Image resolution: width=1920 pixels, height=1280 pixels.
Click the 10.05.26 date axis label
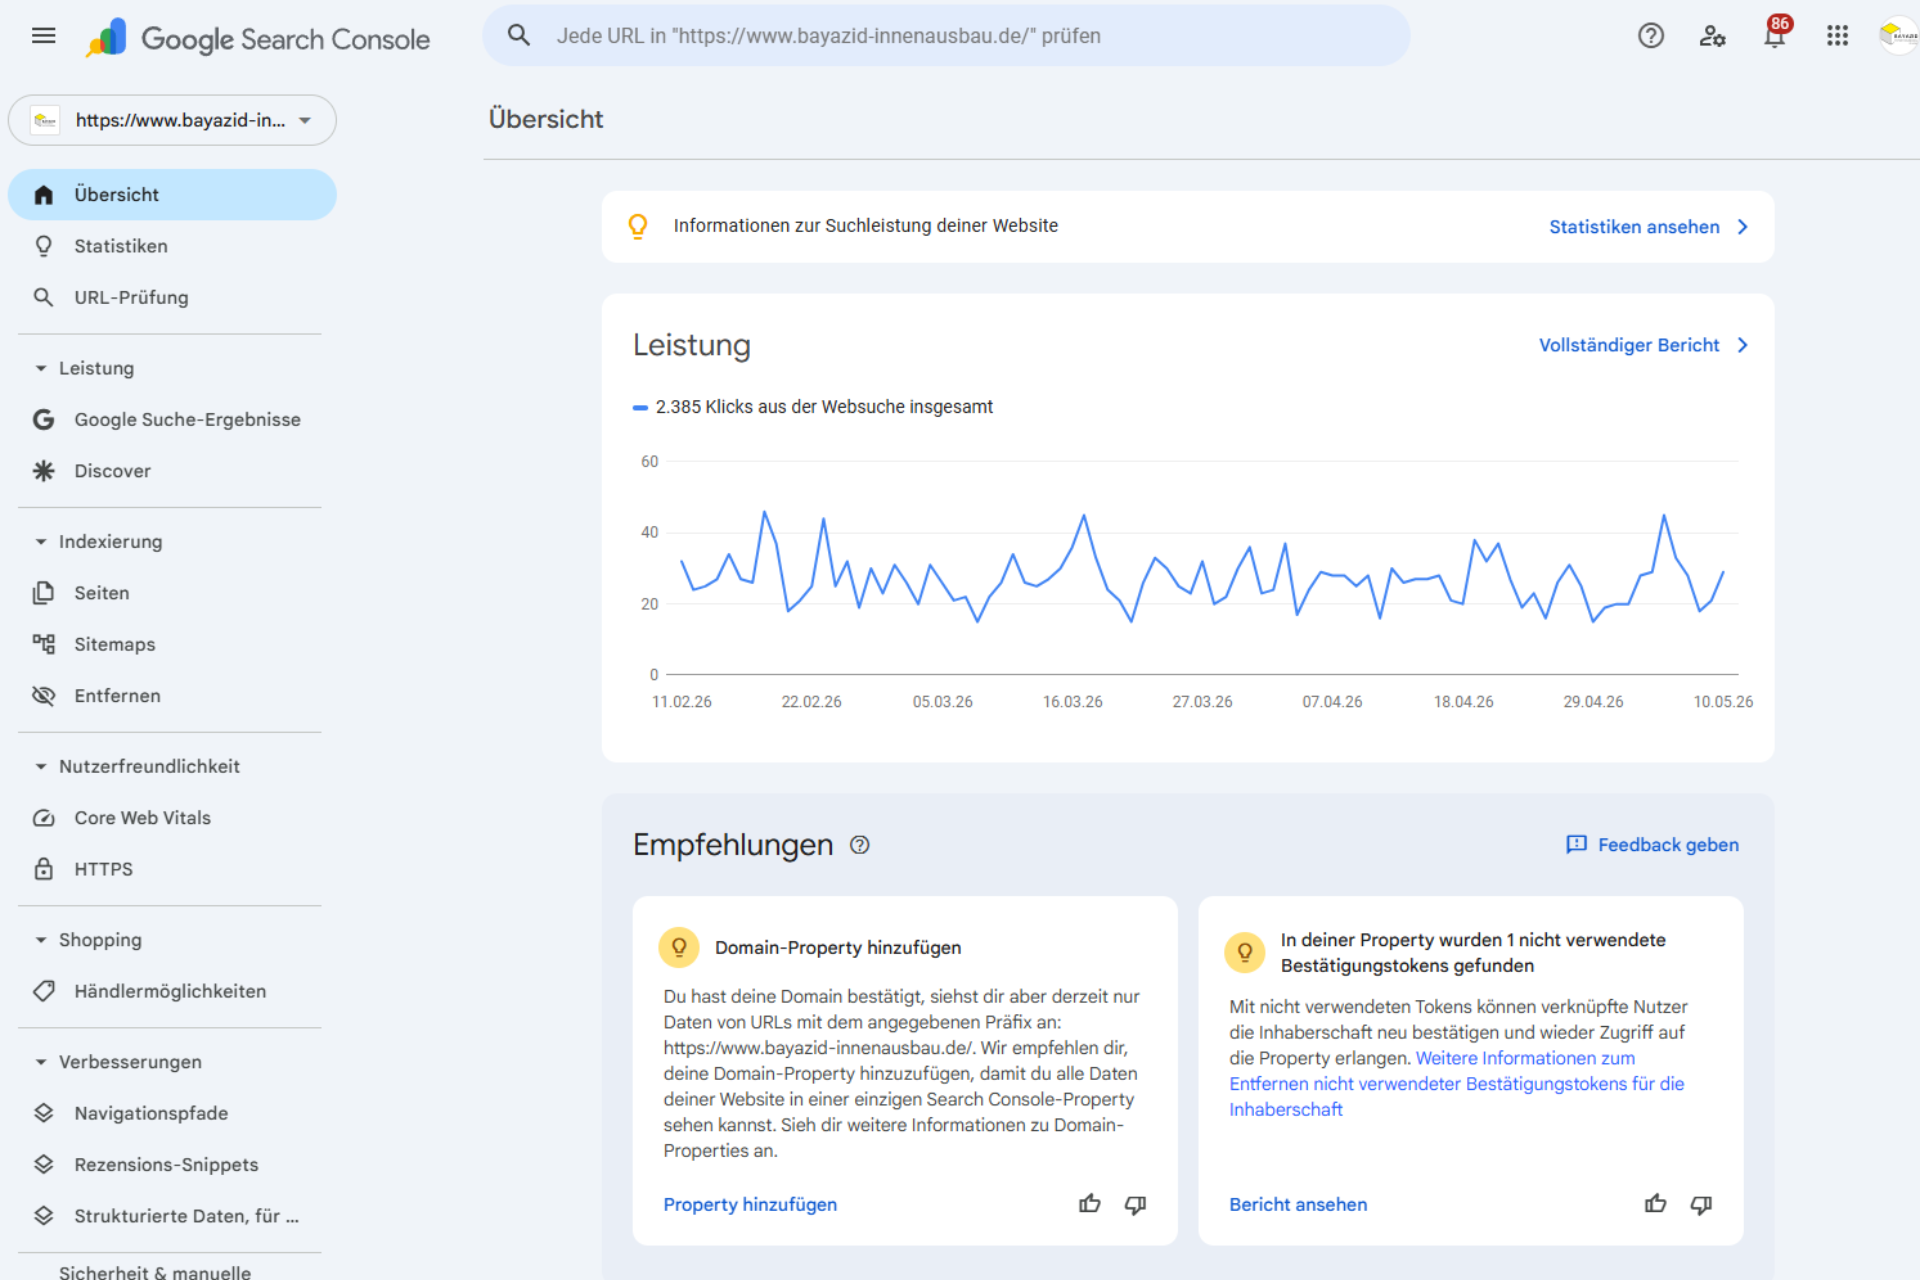[x=1723, y=702]
